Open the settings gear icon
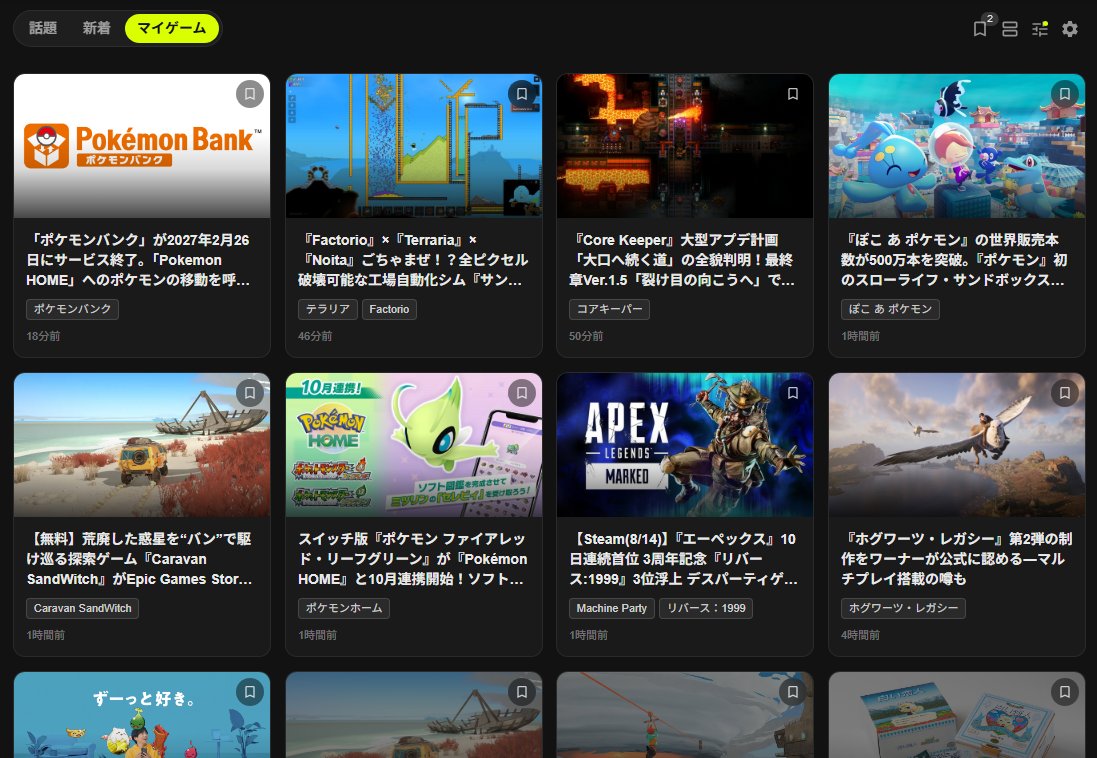Screen dimensions: 1097x758 pos(1070,29)
